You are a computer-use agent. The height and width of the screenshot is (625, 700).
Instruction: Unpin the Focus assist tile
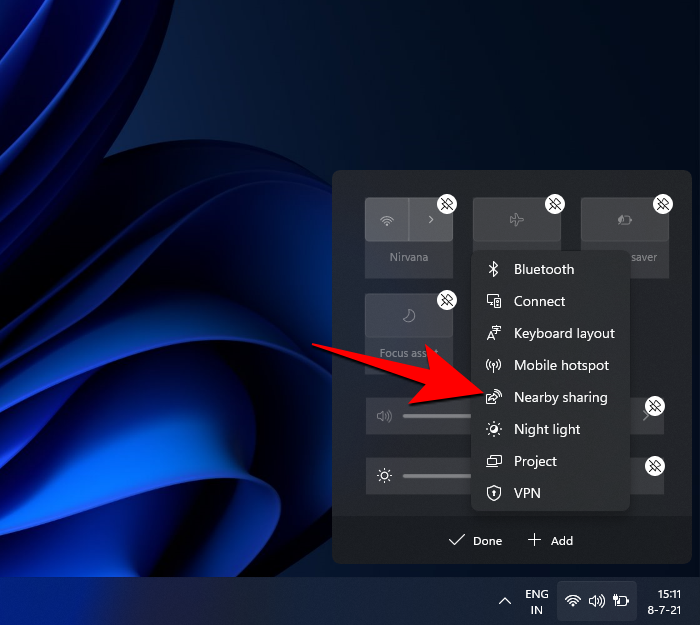(447, 300)
